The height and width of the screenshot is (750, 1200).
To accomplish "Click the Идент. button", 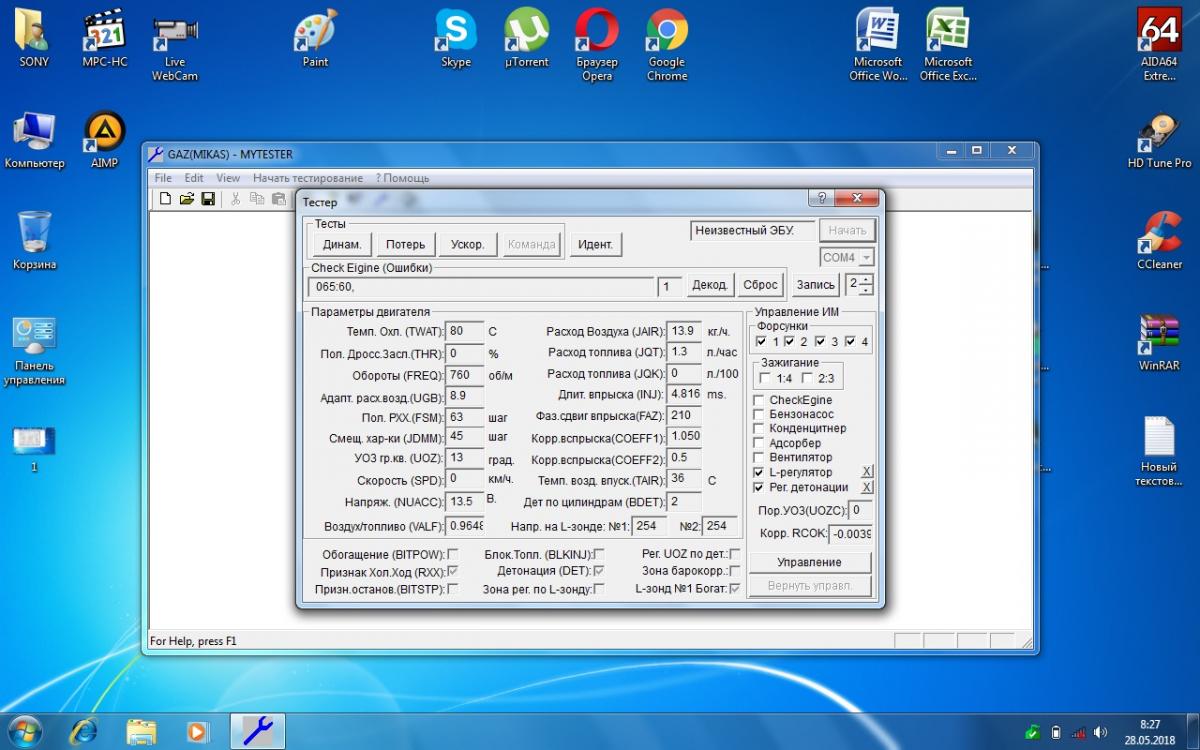I will point(595,244).
